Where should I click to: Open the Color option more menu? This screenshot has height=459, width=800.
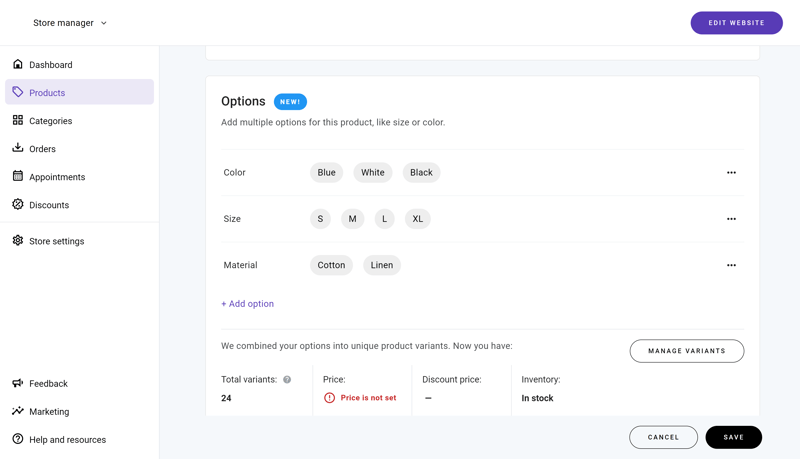(731, 172)
